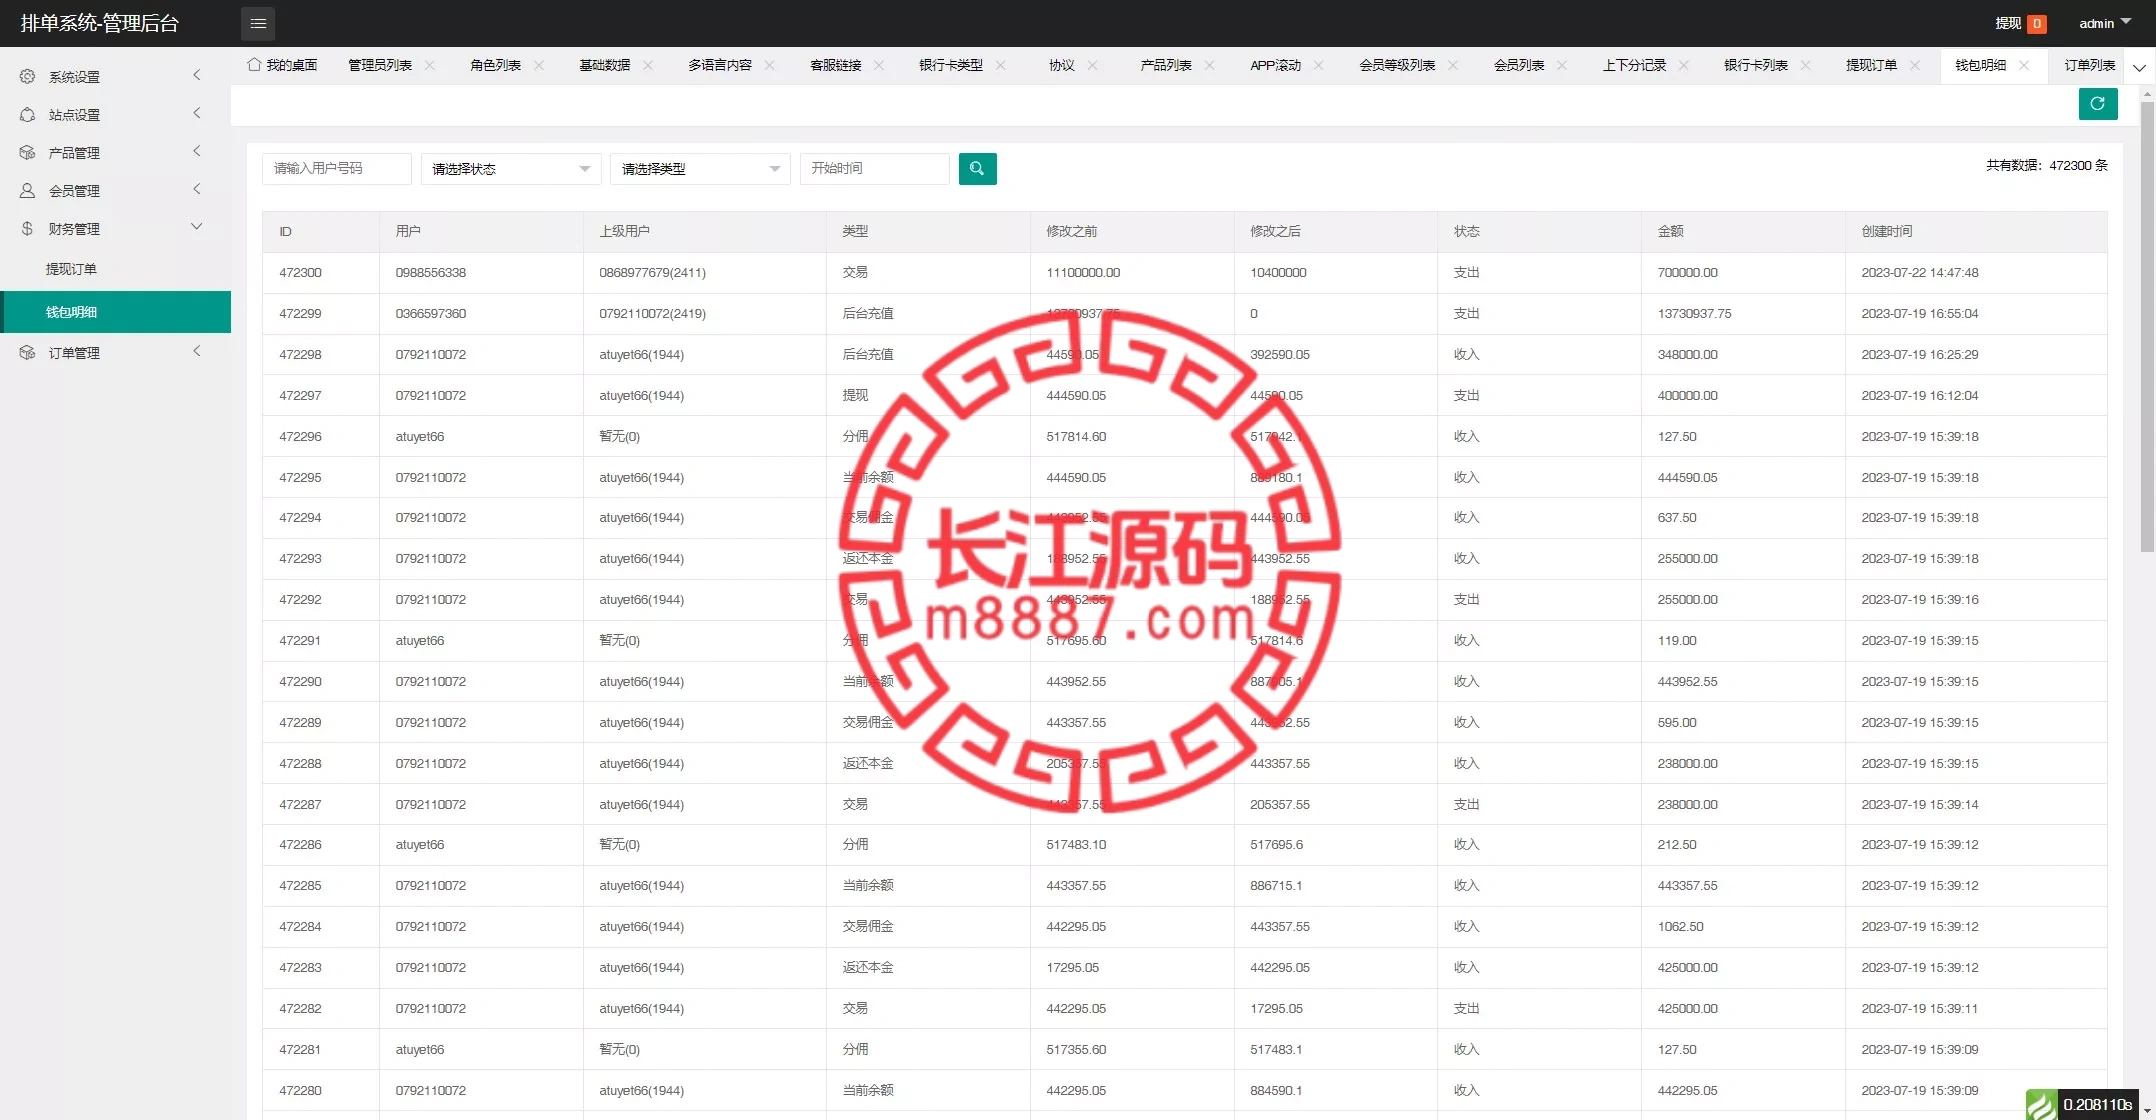Switch to the 我的桌面 tab

(283, 65)
